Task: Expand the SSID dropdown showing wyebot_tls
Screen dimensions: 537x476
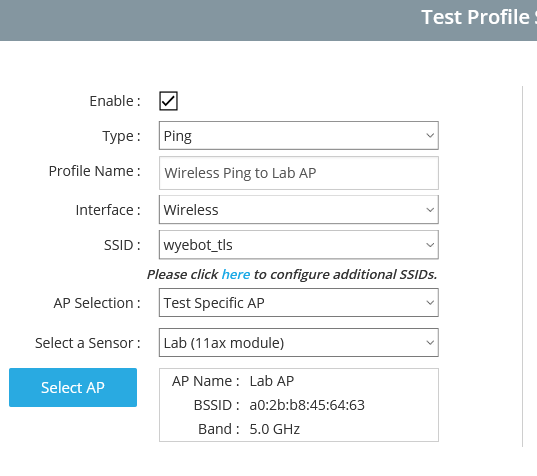Action: 299,245
